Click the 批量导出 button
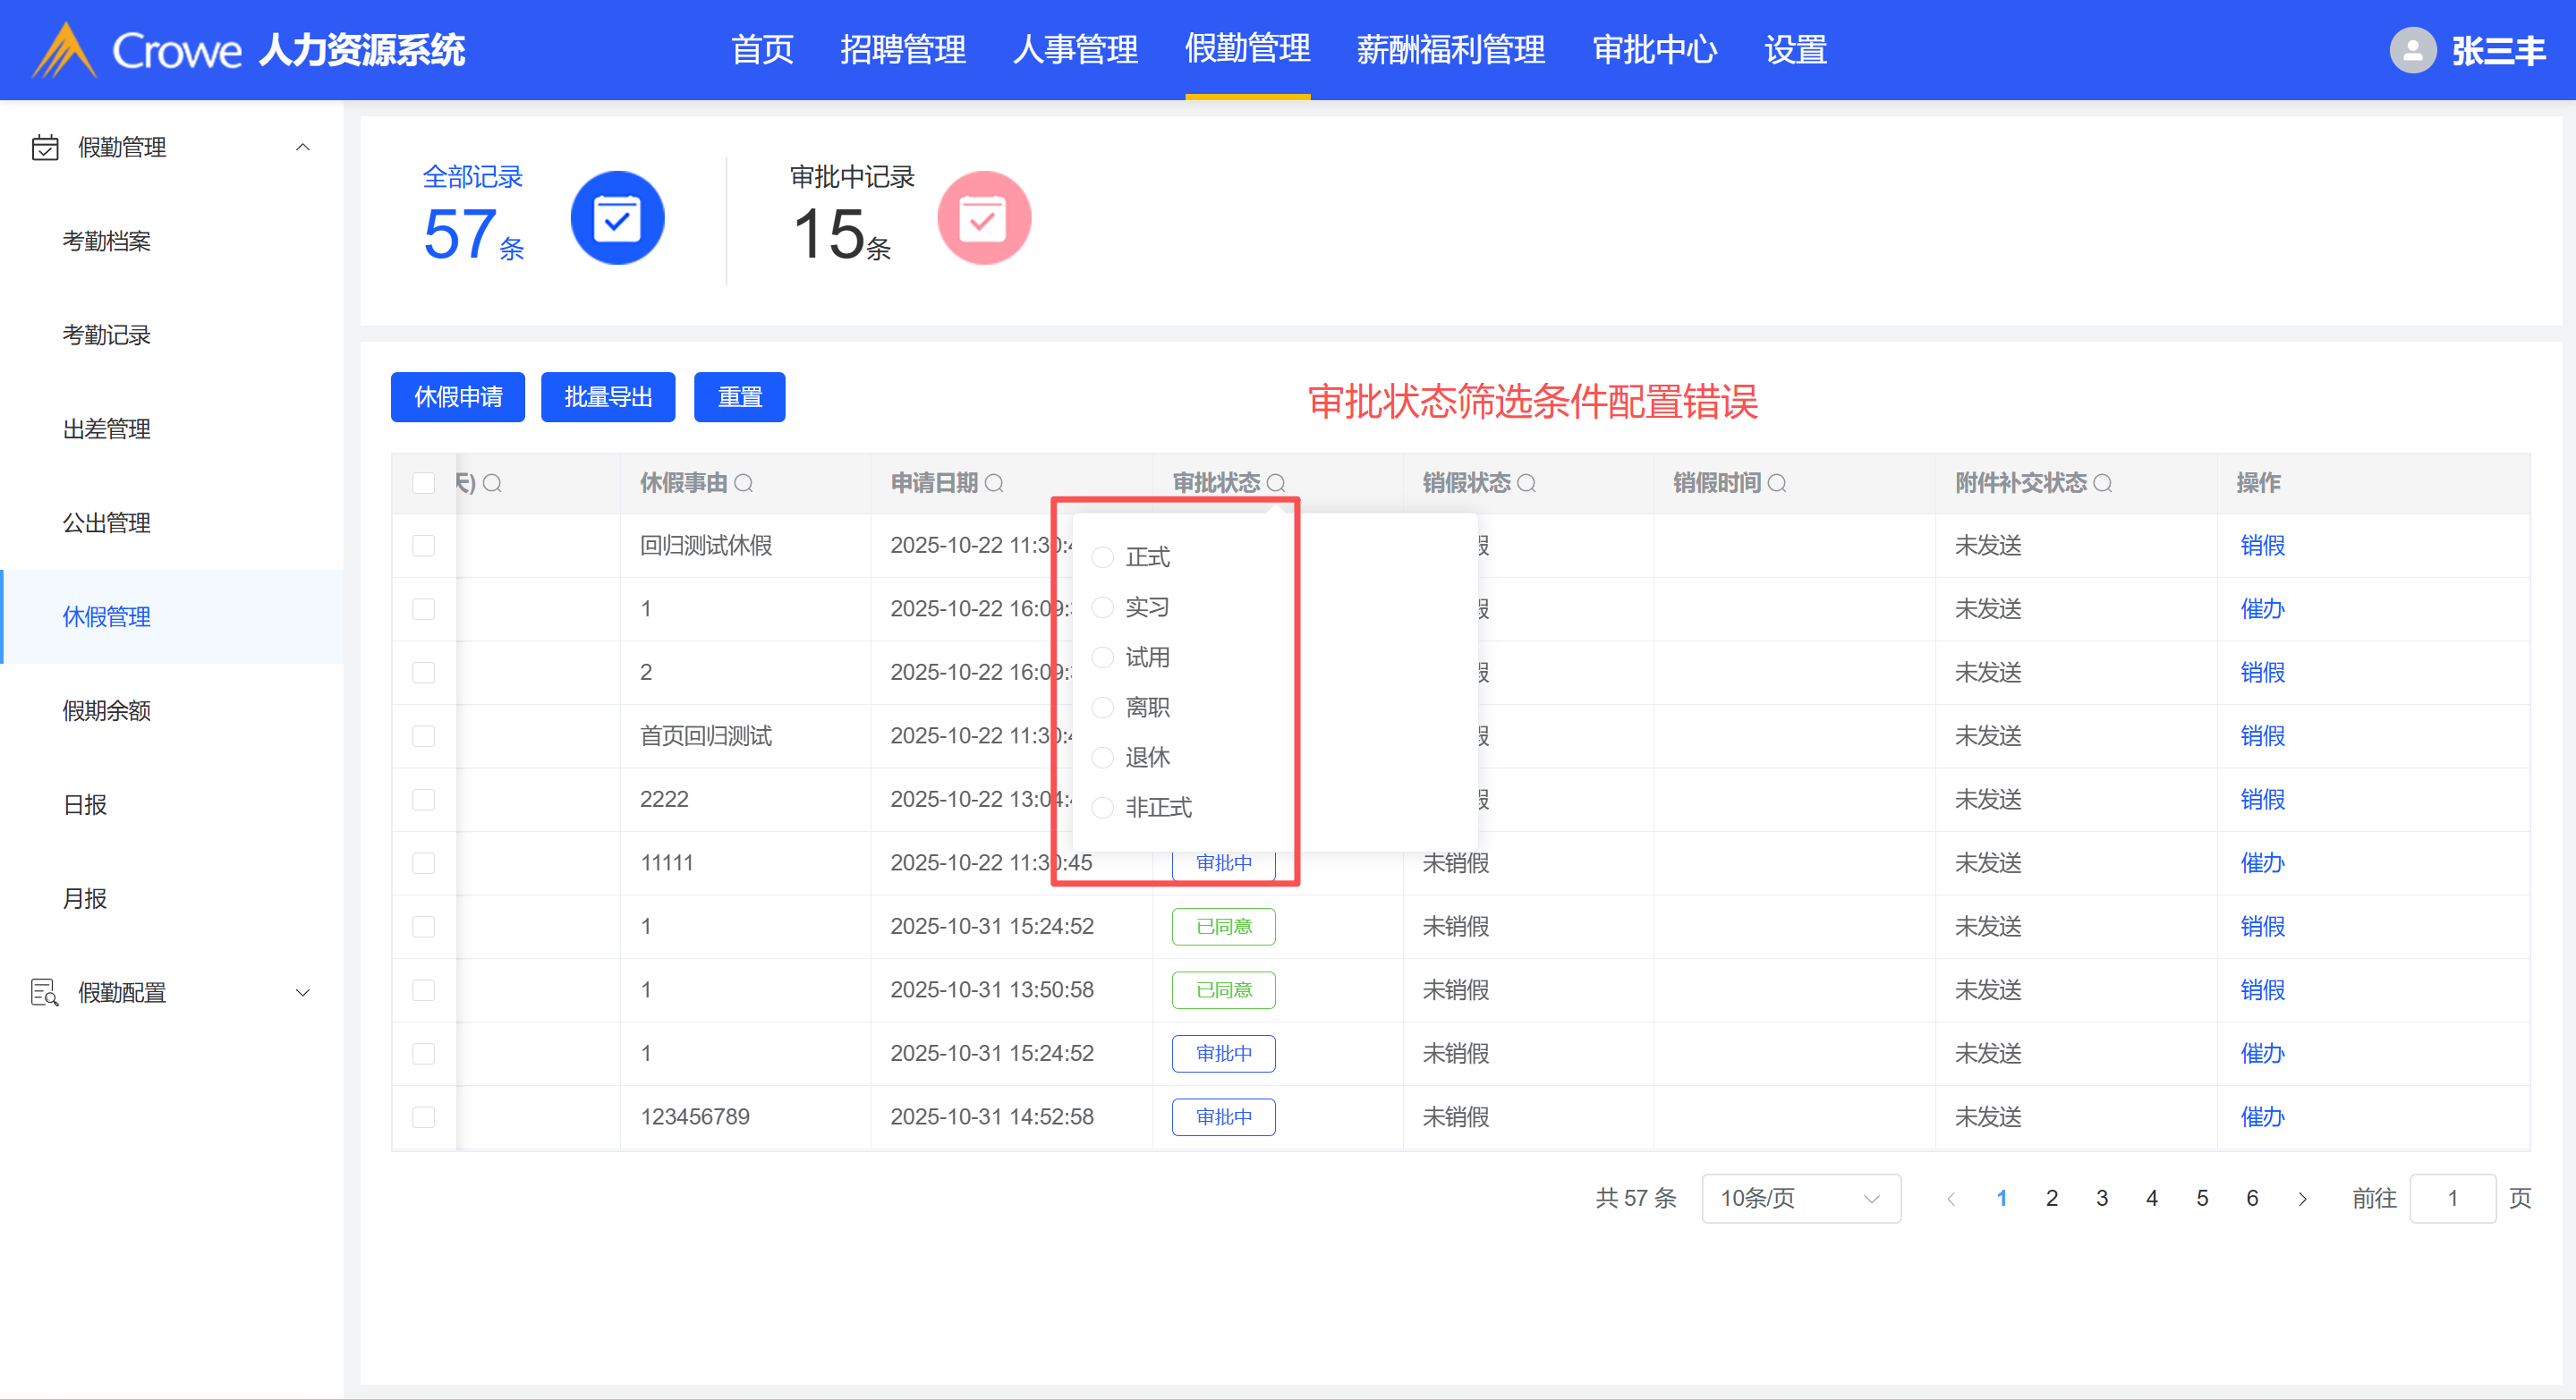 pyautogui.click(x=608, y=398)
